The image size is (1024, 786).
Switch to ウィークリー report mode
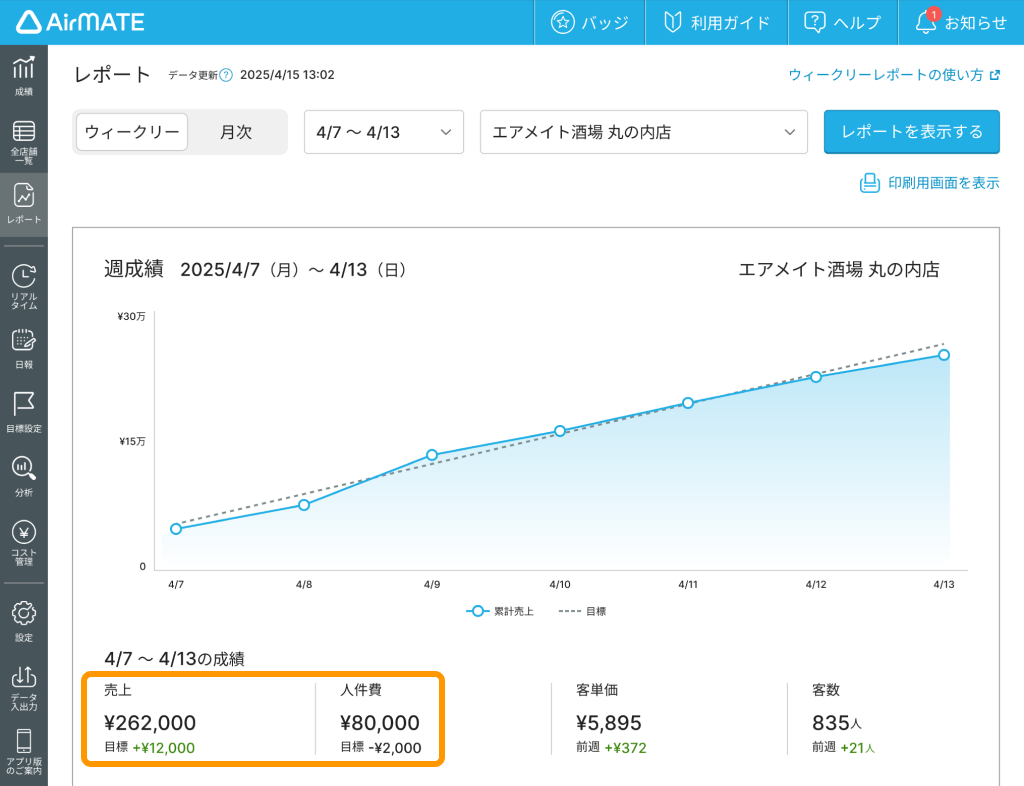pyautogui.click(x=132, y=132)
